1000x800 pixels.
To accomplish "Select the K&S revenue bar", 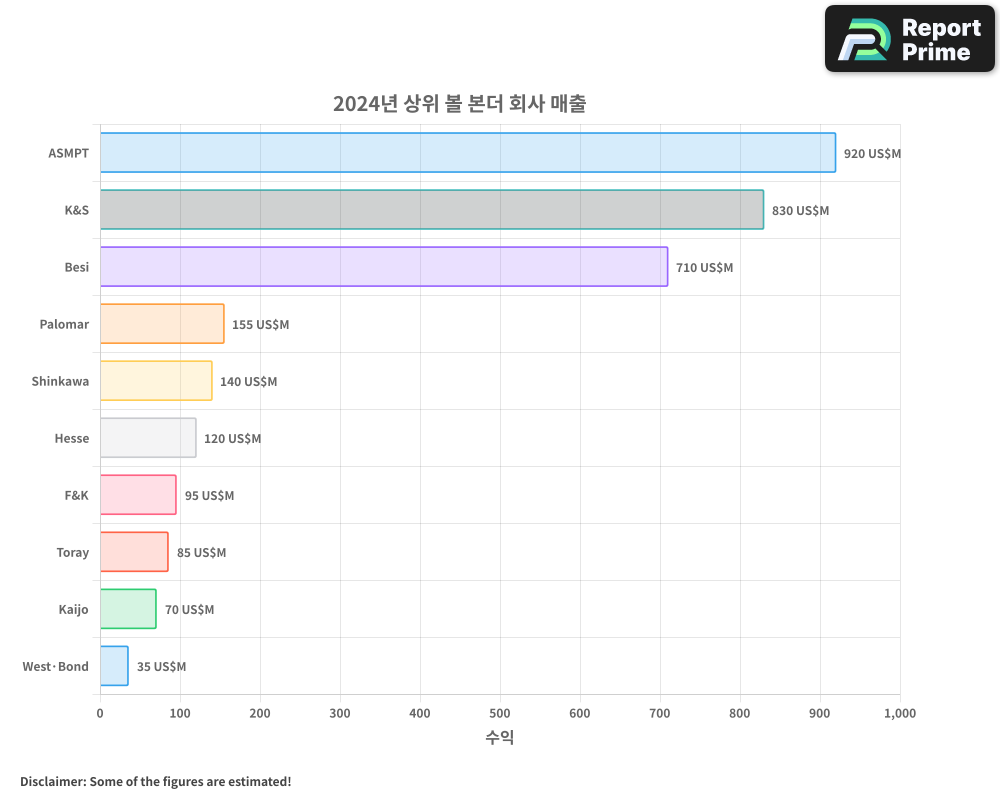I will tap(430, 210).
